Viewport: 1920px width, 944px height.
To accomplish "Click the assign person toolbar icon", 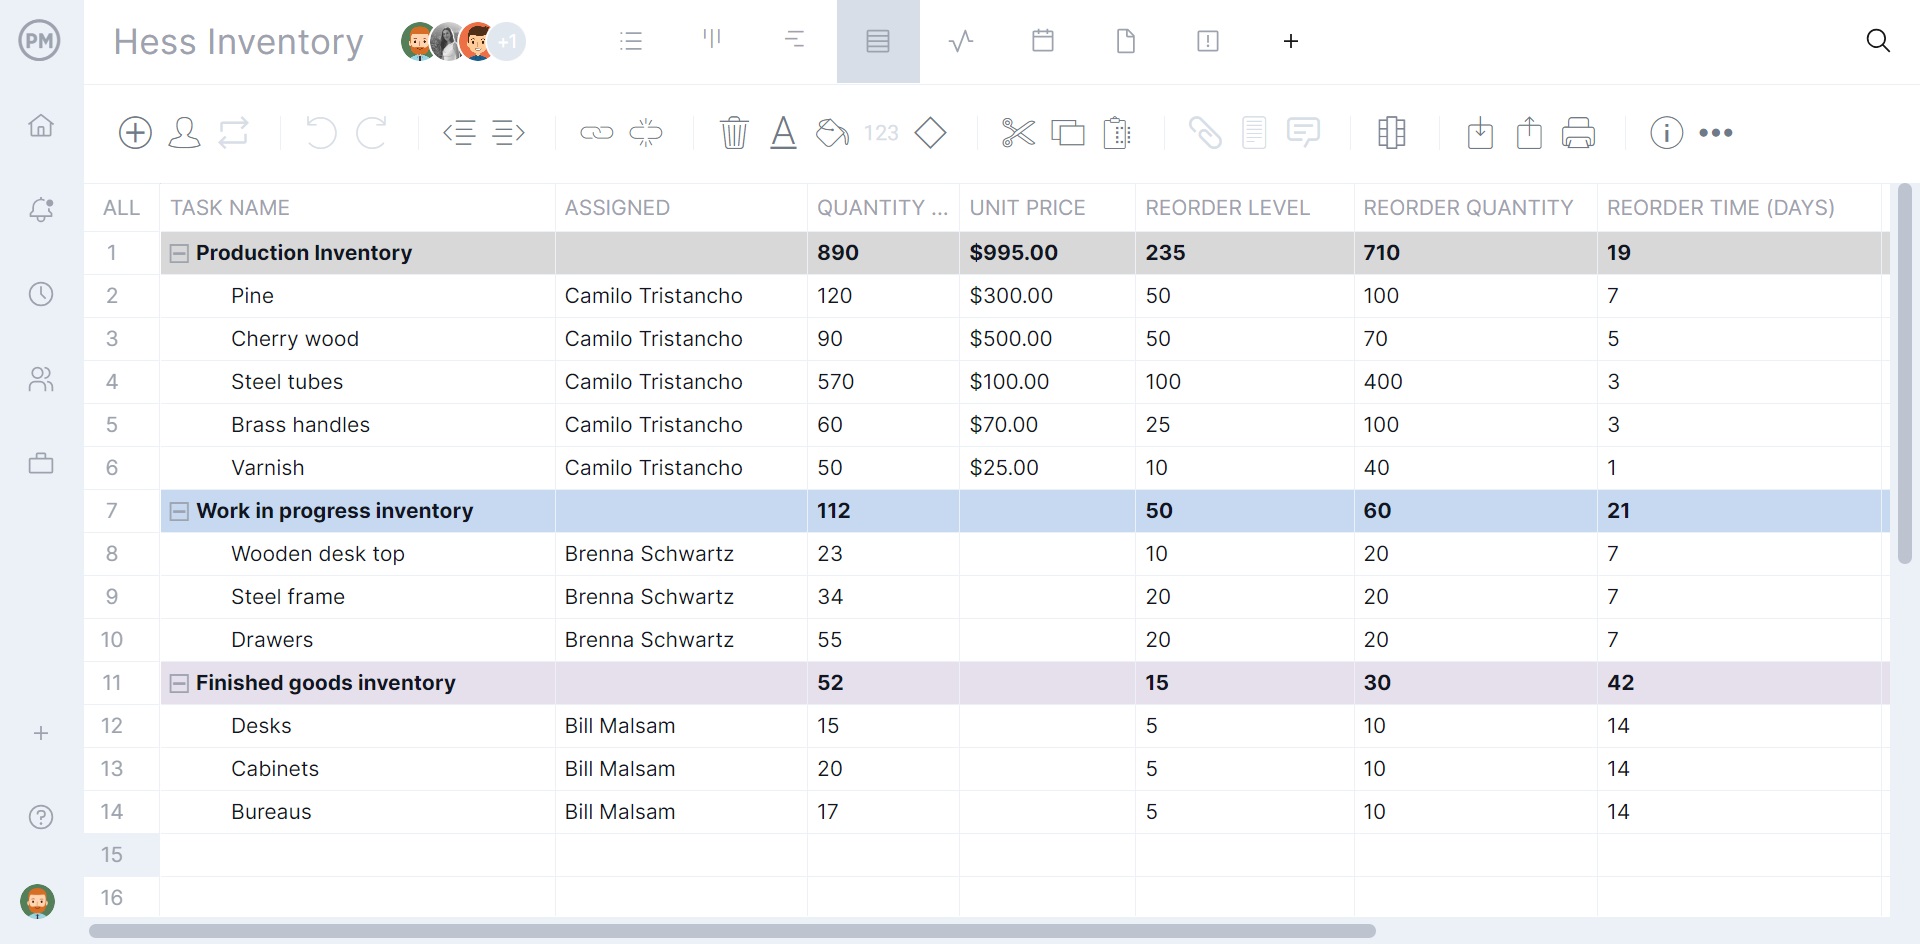I will point(184,133).
